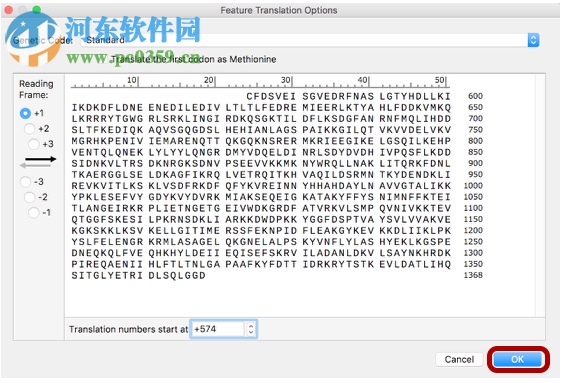Screen dimensions: 566x383
Task: Click the Translation numbers start at field
Action: coord(219,329)
